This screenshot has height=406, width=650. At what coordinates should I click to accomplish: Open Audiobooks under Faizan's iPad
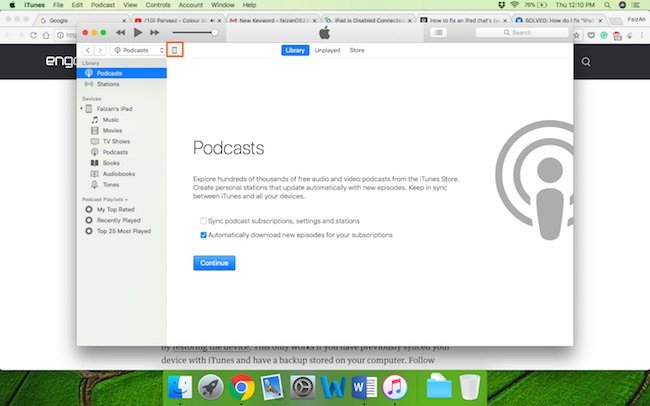click(x=119, y=173)
